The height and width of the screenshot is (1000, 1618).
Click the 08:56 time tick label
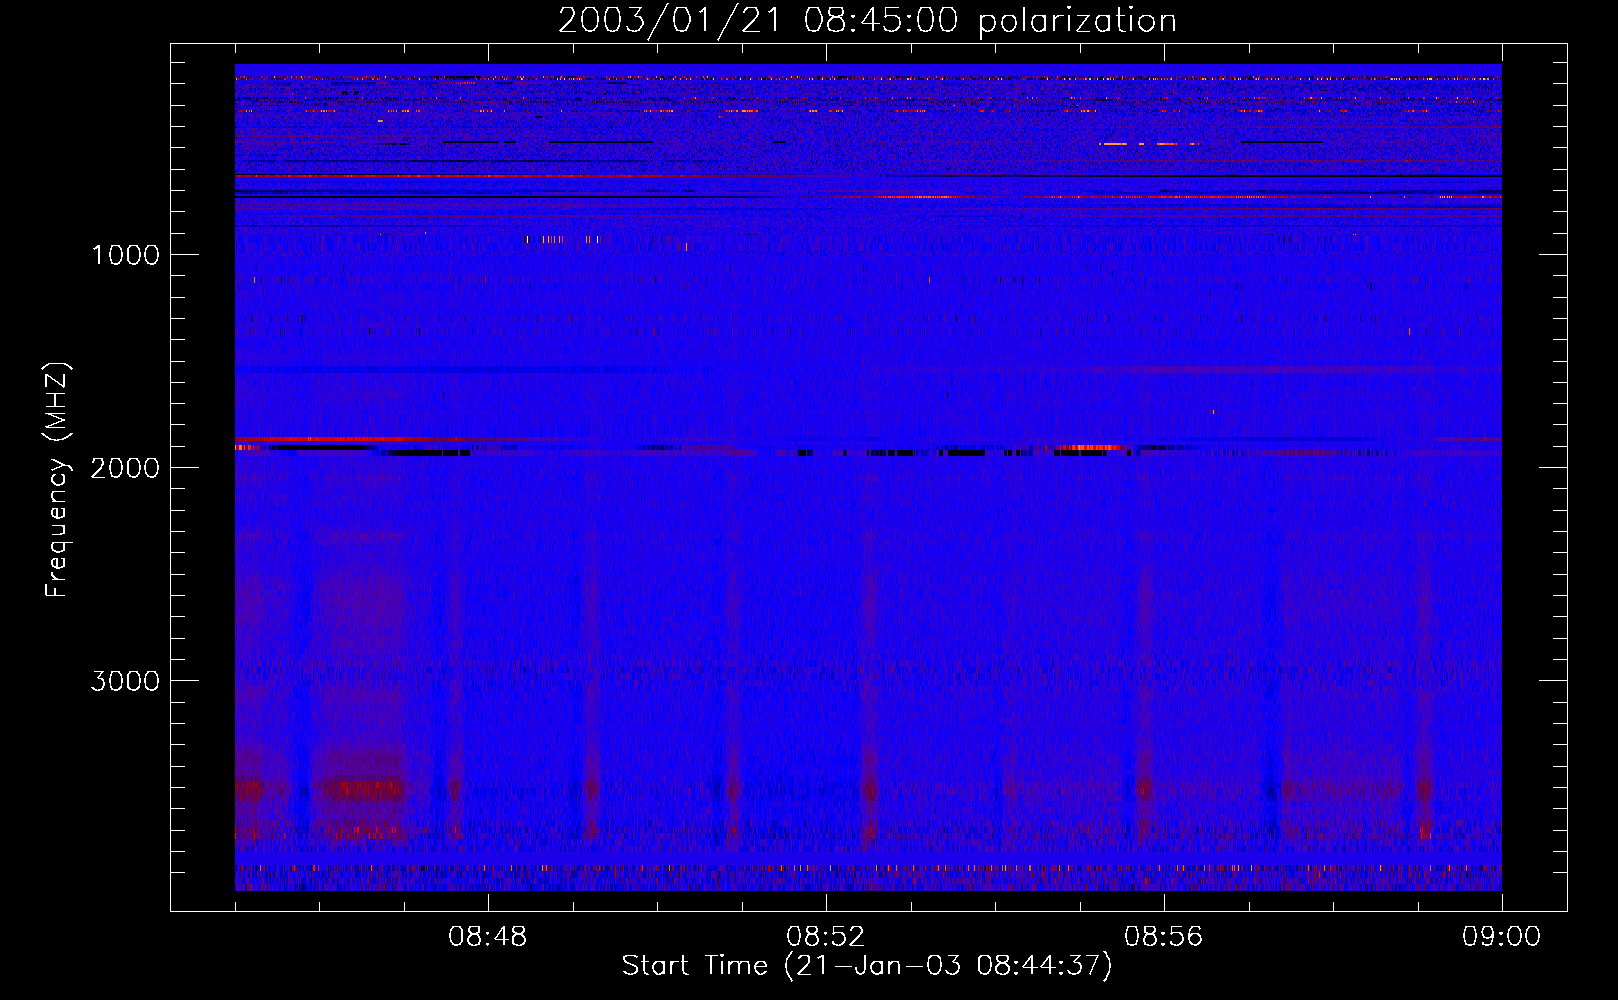(x=1164, y=937)
